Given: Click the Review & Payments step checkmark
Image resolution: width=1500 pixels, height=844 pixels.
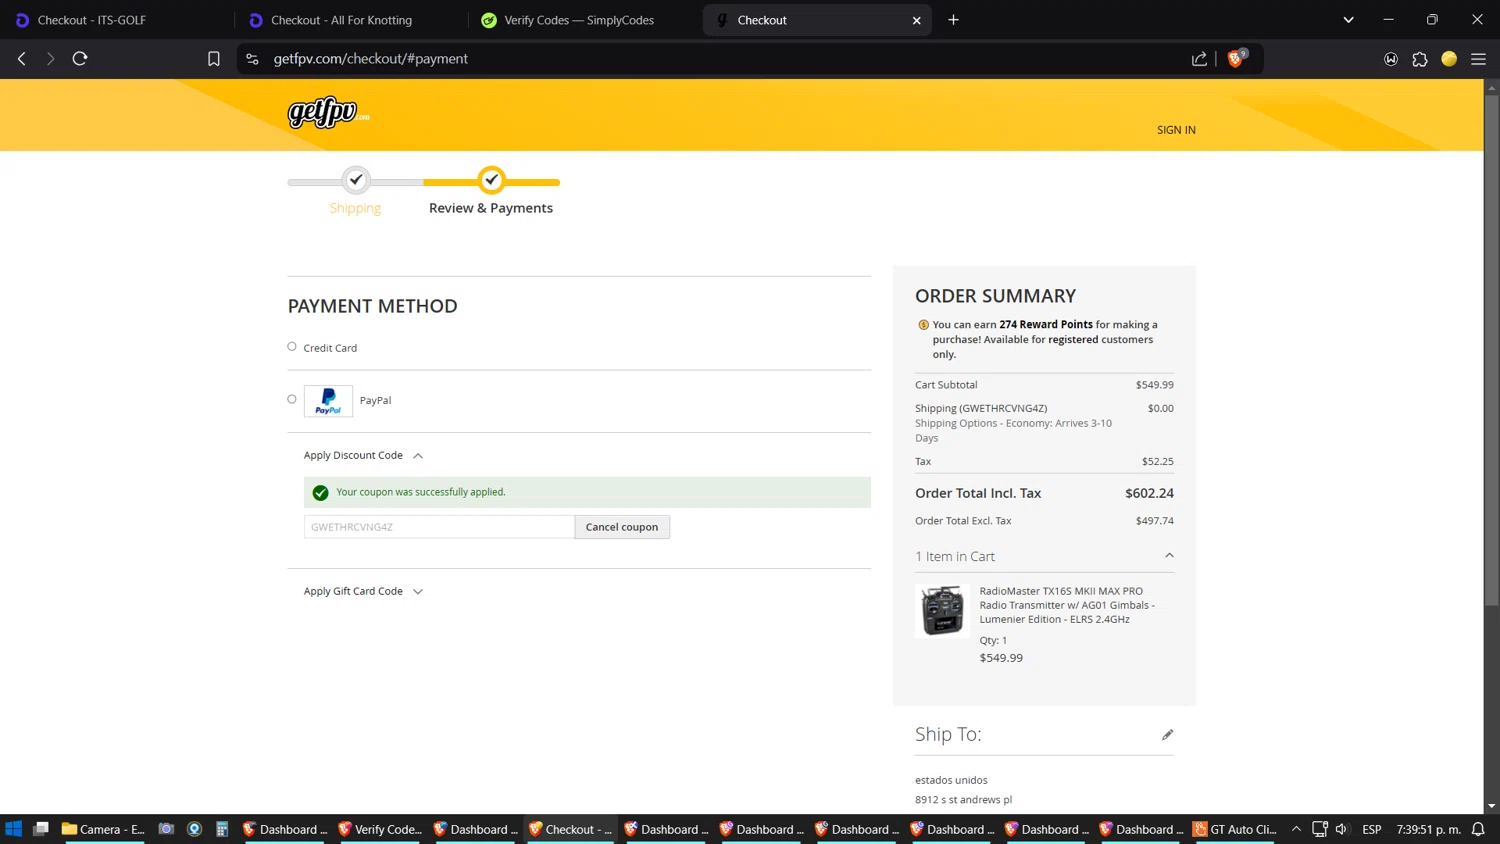Looking at the screenshot, I should [x=491, y=180].
